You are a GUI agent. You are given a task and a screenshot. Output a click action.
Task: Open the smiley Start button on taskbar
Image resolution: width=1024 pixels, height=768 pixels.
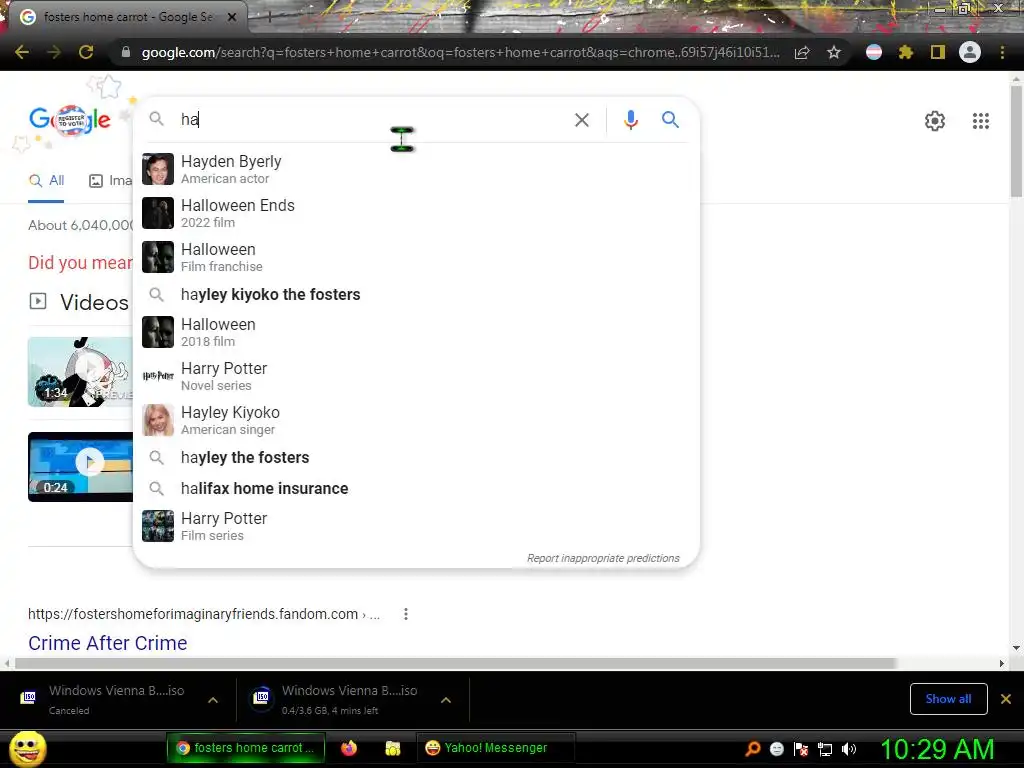pyautogui.click(x=28, y=748)
